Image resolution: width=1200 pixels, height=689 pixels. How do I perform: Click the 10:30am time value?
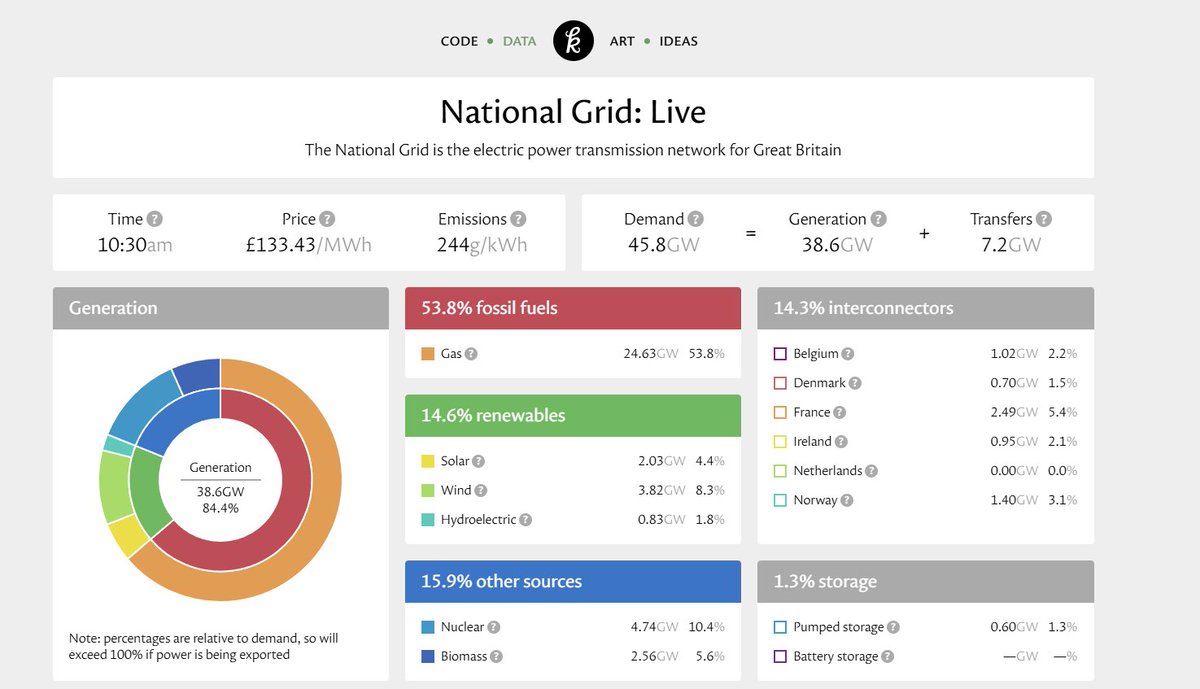tap(135, 244)
